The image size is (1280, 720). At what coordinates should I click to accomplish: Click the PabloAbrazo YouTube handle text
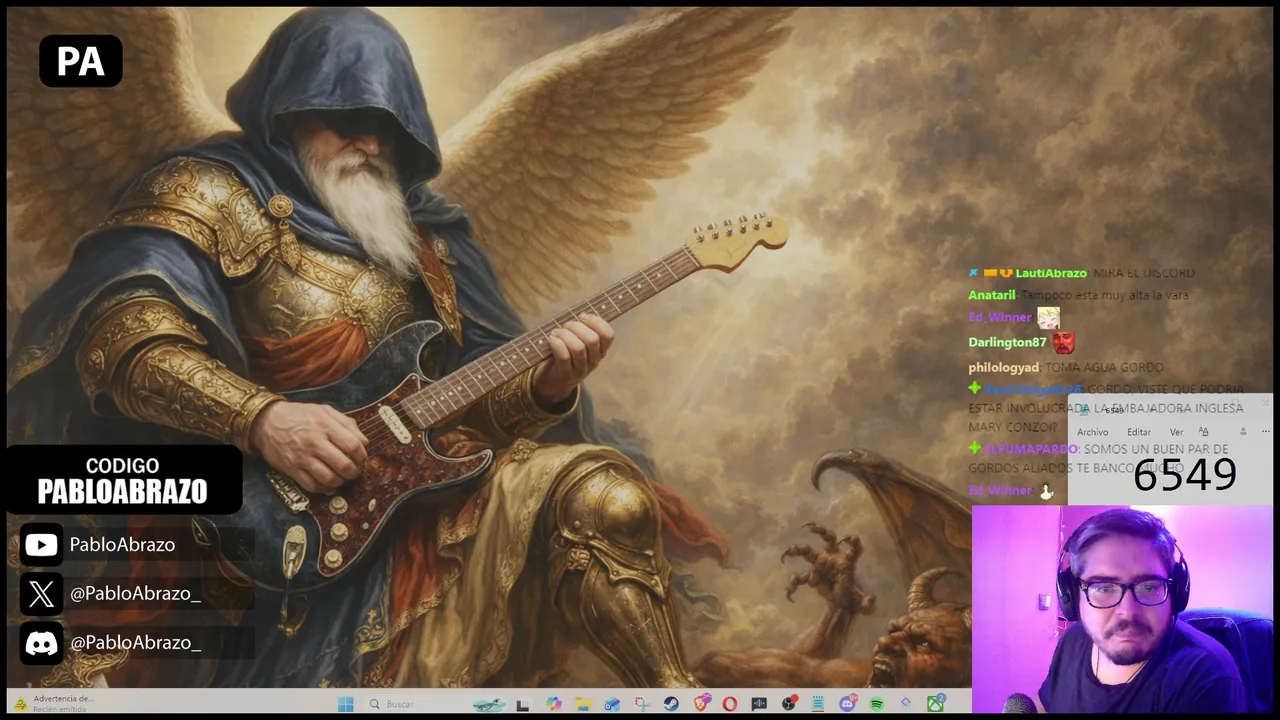tap(122, 545)
